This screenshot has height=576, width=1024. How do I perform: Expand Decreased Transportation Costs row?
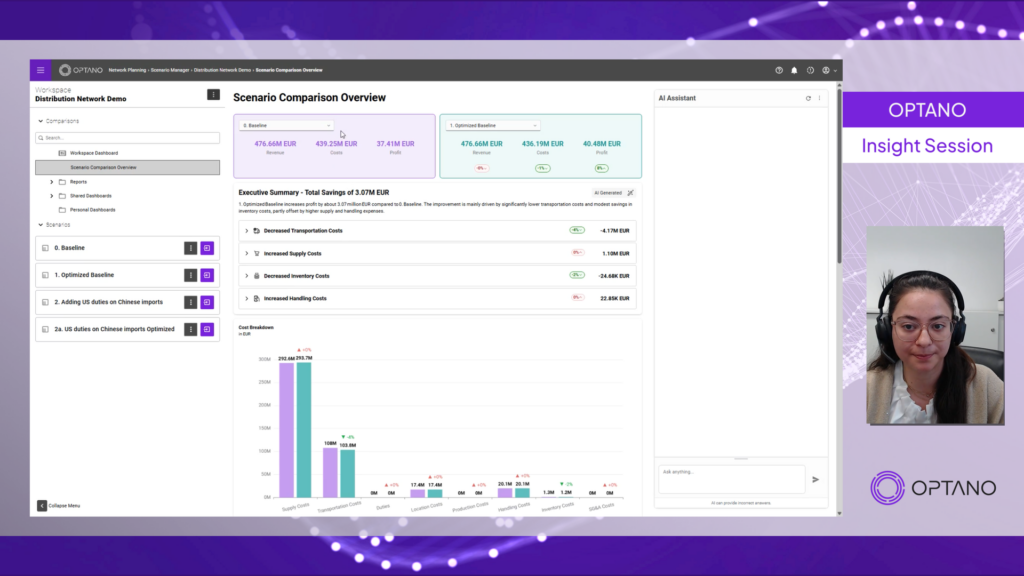tap(247, 231)
